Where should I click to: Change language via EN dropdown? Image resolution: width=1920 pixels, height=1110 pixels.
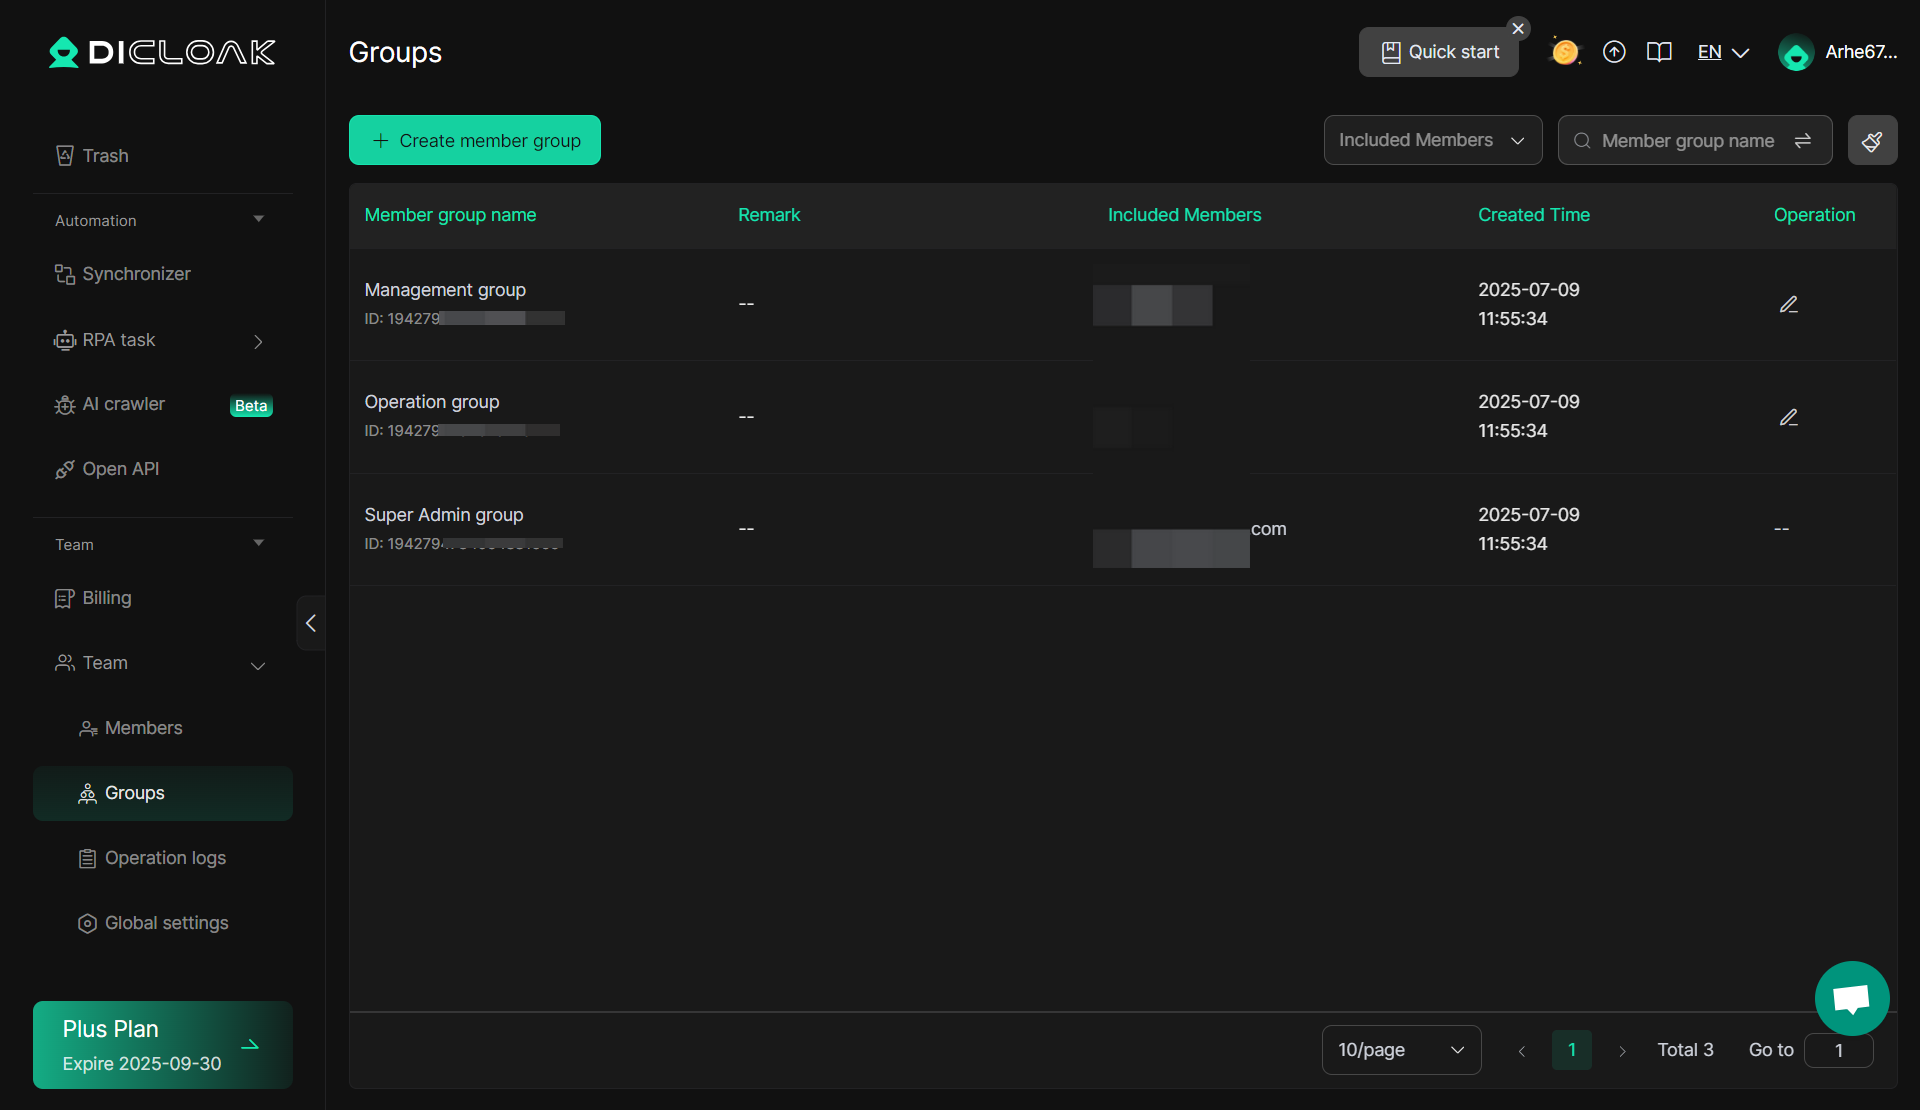[x=1722, y=52]
